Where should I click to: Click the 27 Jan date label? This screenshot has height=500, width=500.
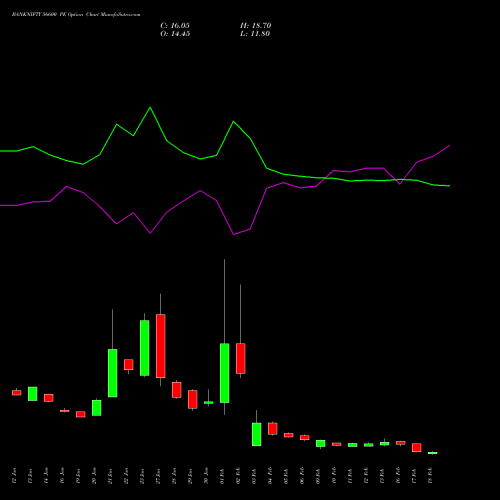point(158,476)
